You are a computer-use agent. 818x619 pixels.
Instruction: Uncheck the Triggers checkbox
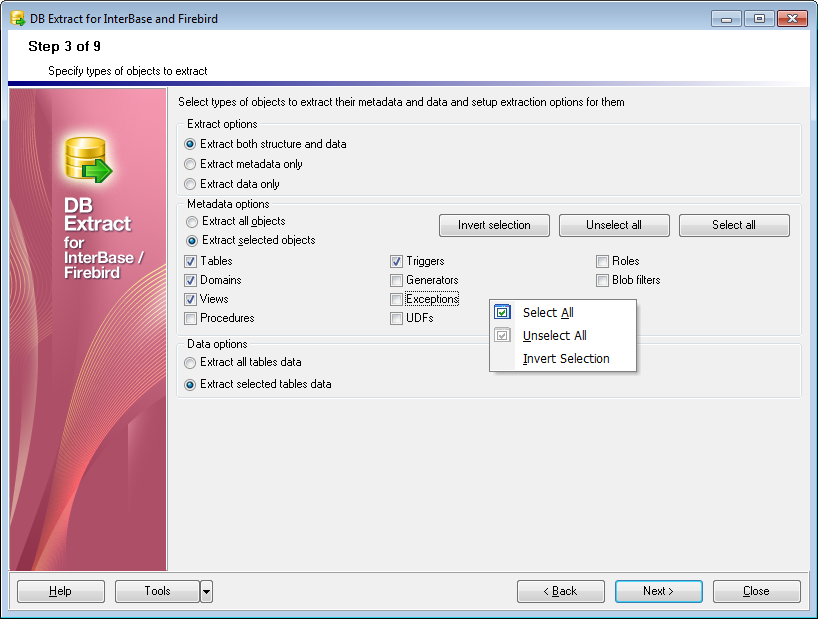[x=396, y=261]
